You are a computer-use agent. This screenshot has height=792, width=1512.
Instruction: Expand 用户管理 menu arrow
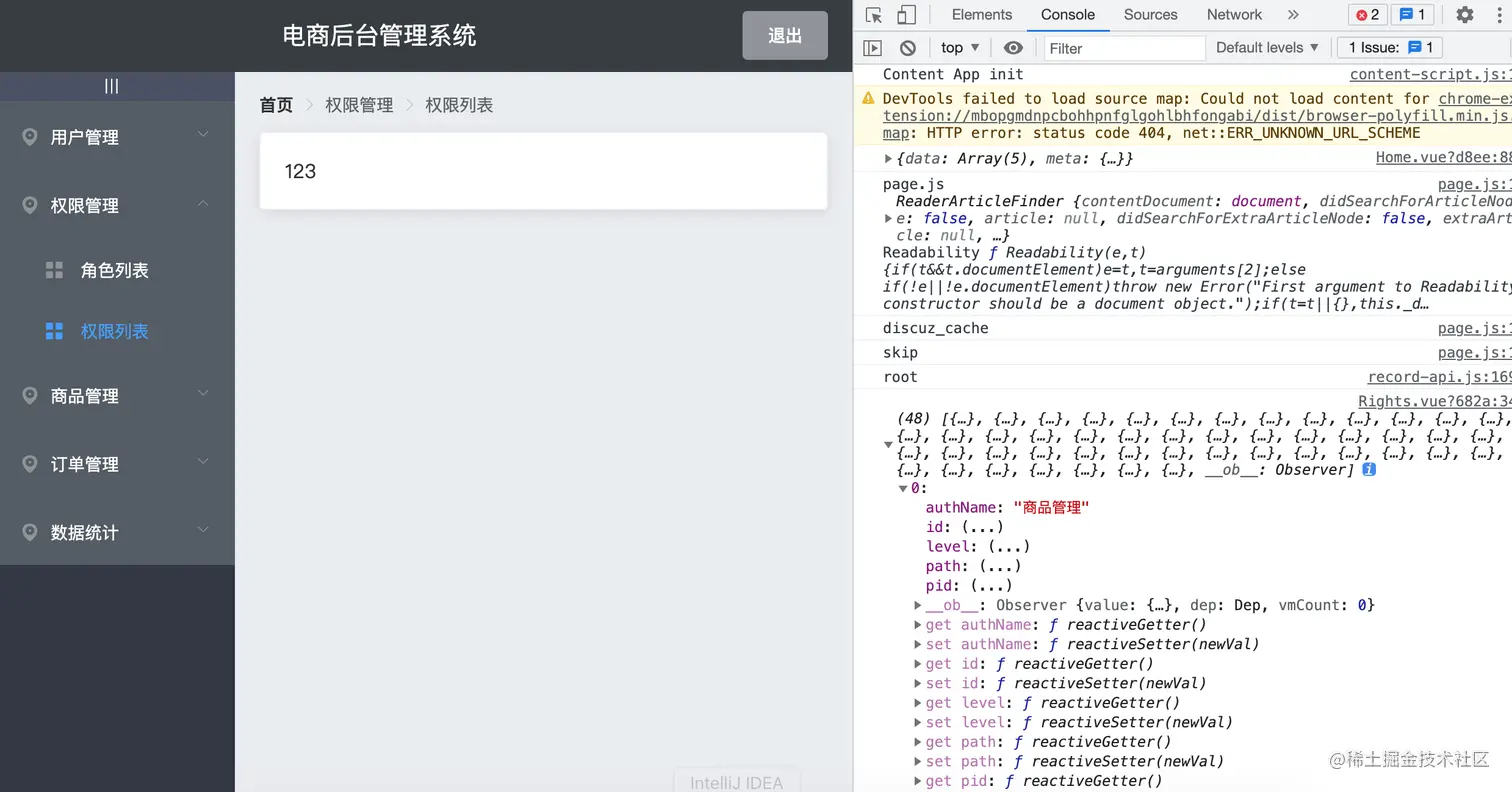point(203,134)
